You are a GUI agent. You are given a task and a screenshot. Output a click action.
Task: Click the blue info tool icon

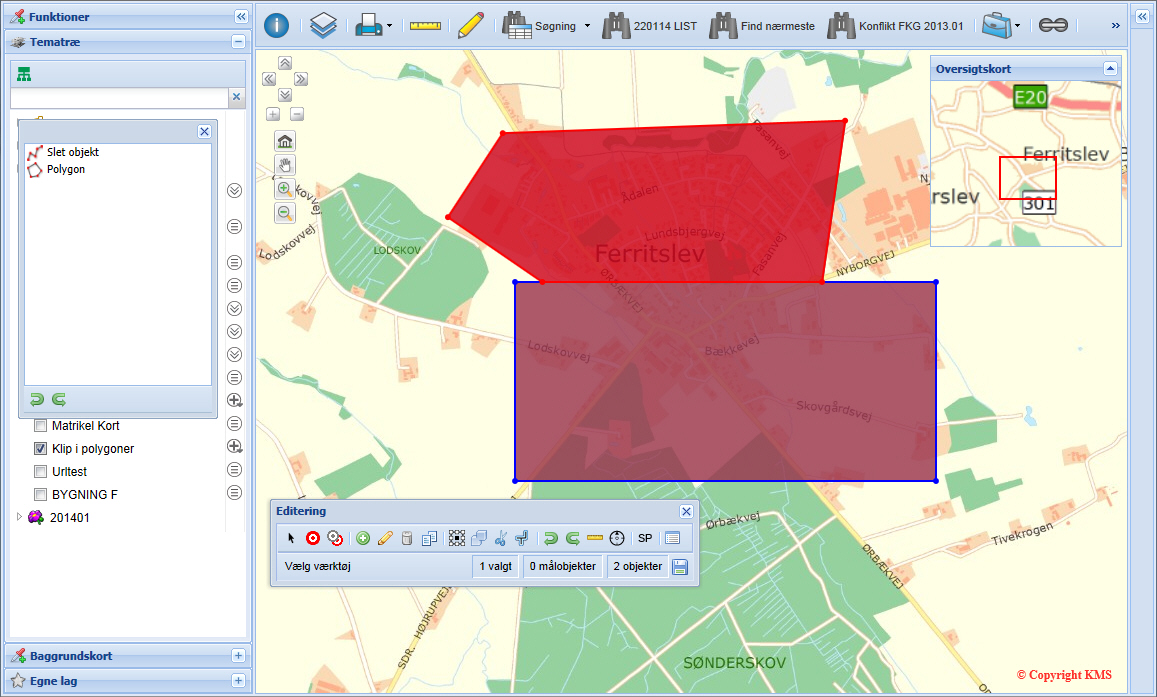276,26
